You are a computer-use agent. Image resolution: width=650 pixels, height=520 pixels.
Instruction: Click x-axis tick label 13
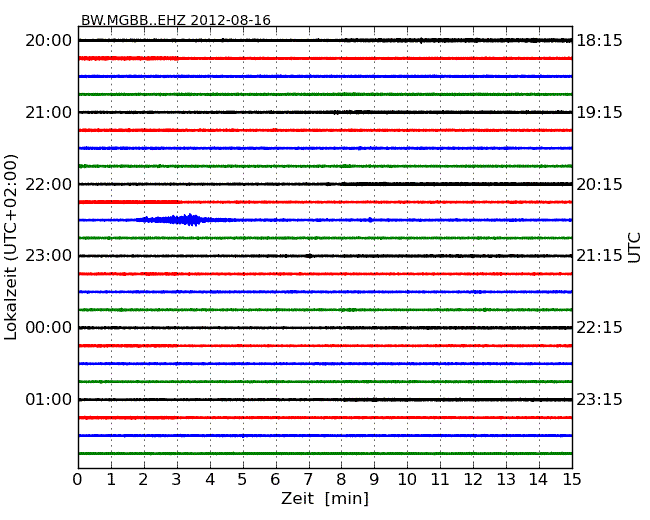tap(506, 479)
